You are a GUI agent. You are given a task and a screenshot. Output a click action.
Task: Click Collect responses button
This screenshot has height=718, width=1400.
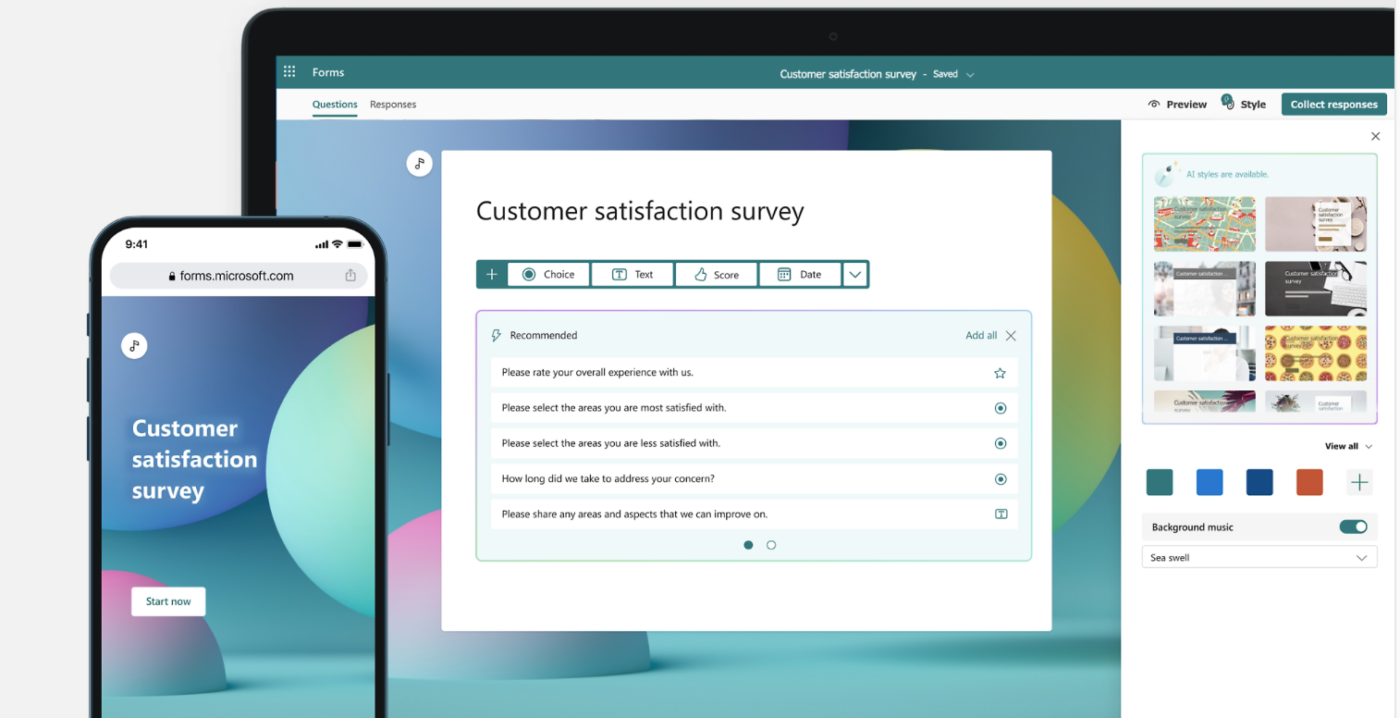pyautogui.click(x=1334, y=104)
